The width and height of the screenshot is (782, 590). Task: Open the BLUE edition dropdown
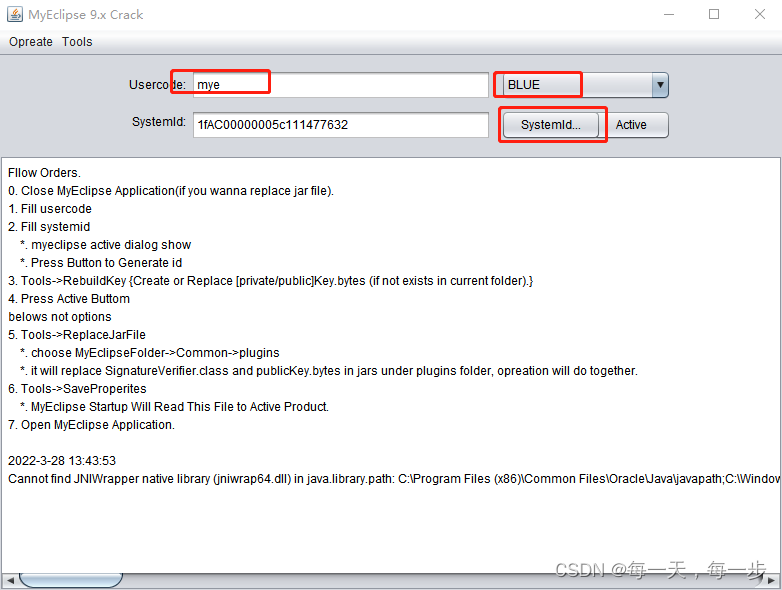(x=586, y=85)
